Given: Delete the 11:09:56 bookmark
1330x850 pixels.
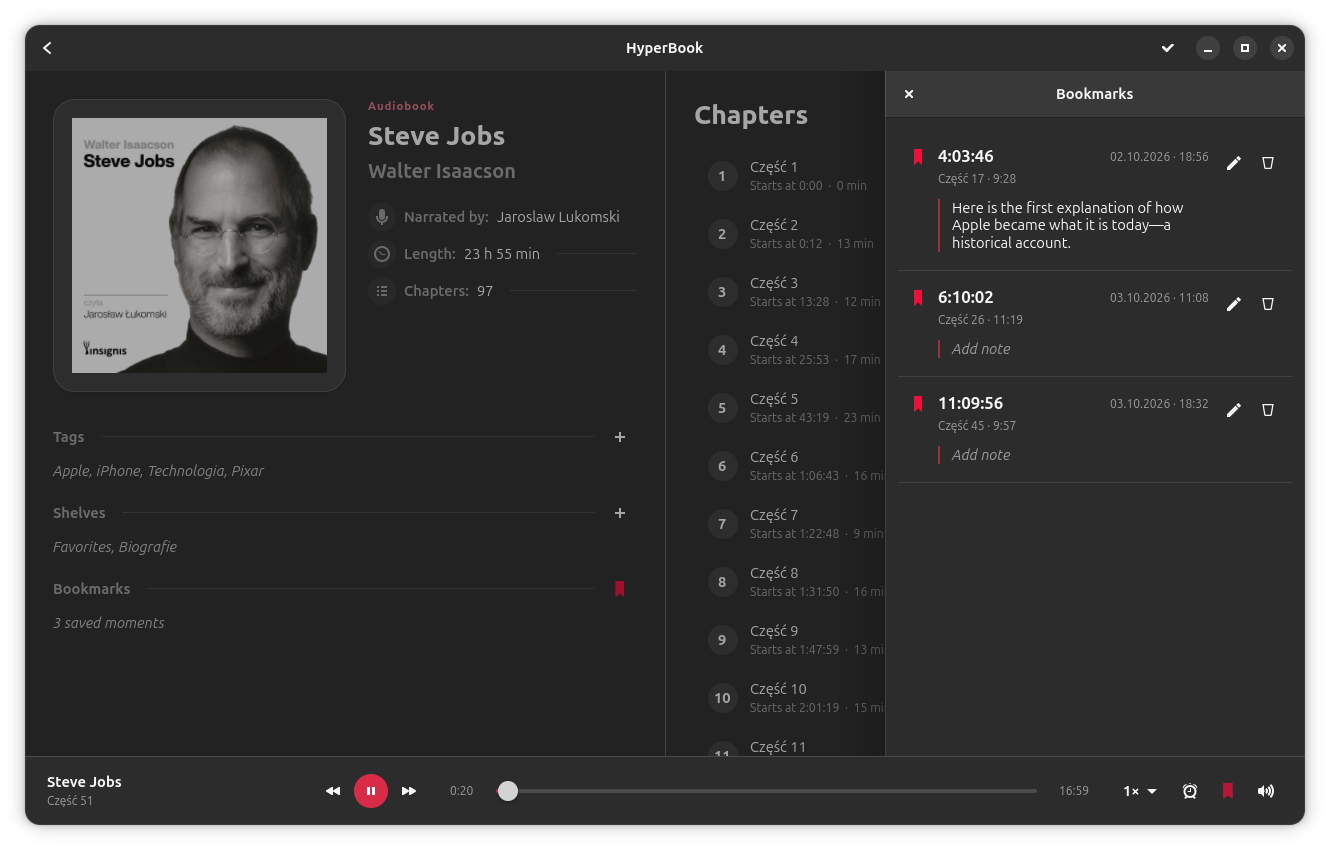Looking at the screenshot, I should pyautogui.click(x=1268, y=409).
